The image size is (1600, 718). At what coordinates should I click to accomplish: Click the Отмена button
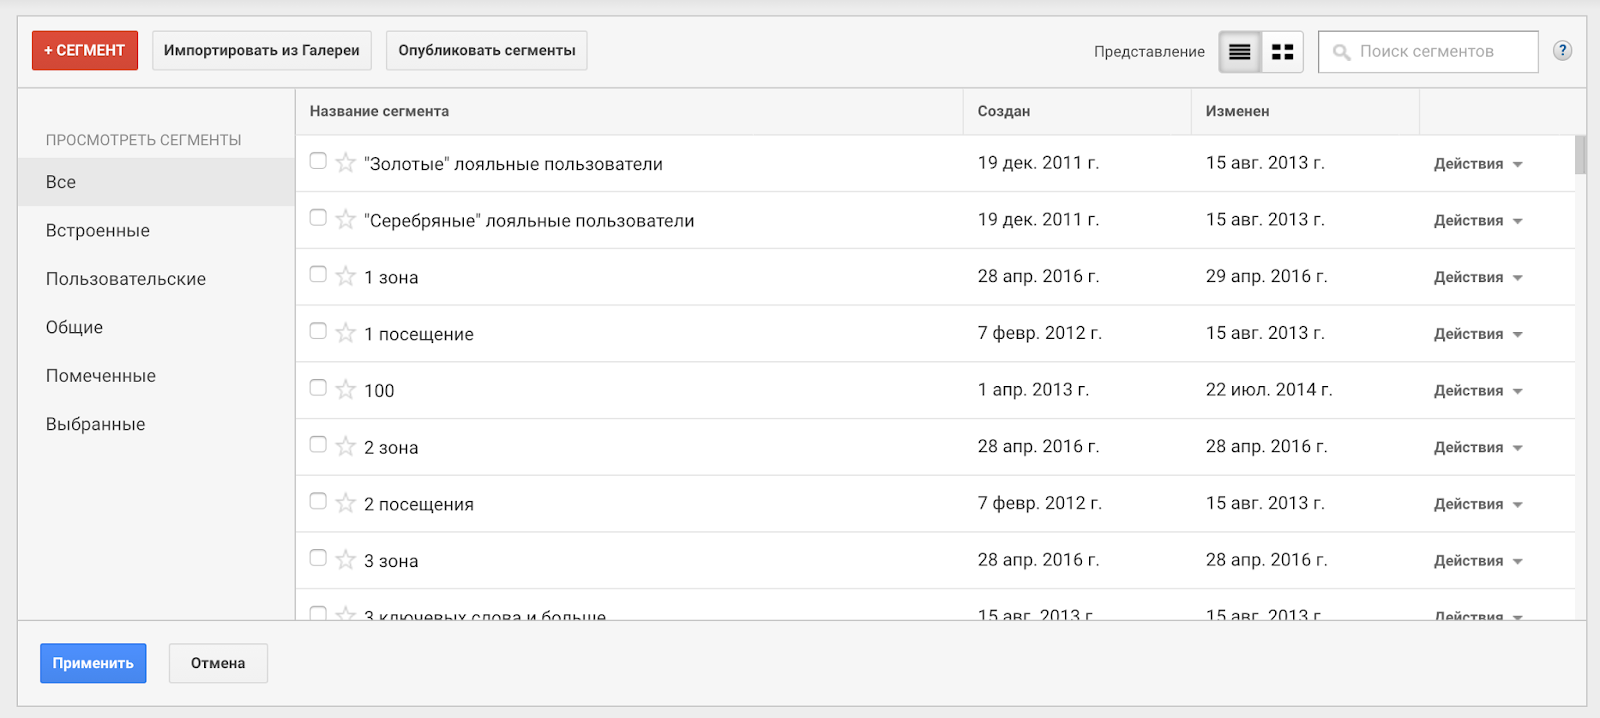pos(218,663)
